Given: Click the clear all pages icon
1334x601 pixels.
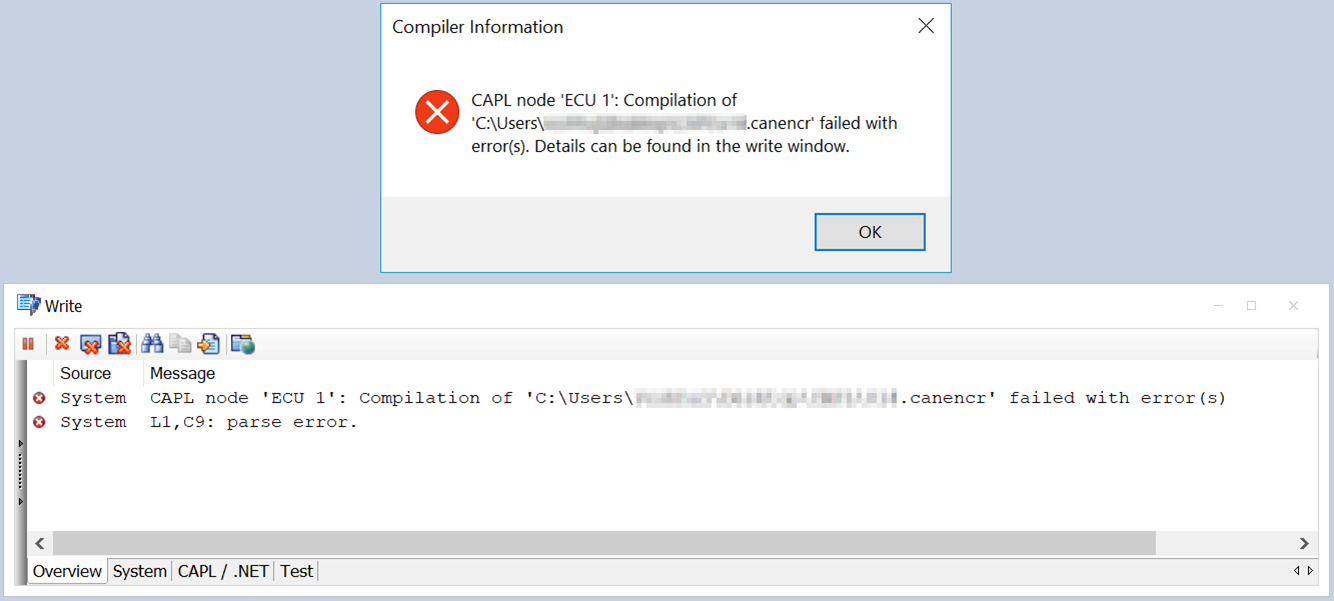Looking at the screenshot, I should pyautogui.click(x=120, y=344).
